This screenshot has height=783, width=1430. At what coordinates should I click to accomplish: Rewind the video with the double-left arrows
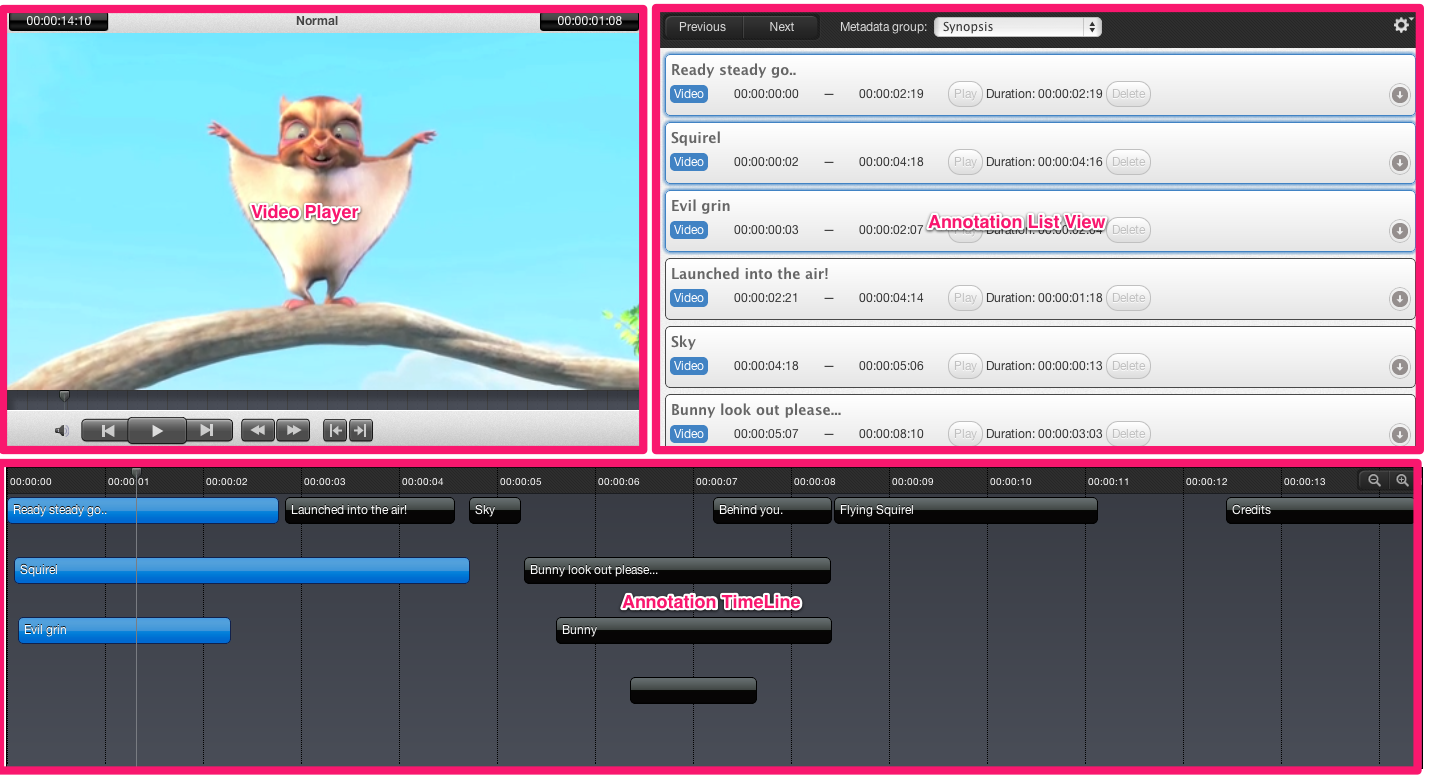click(258, 431)
